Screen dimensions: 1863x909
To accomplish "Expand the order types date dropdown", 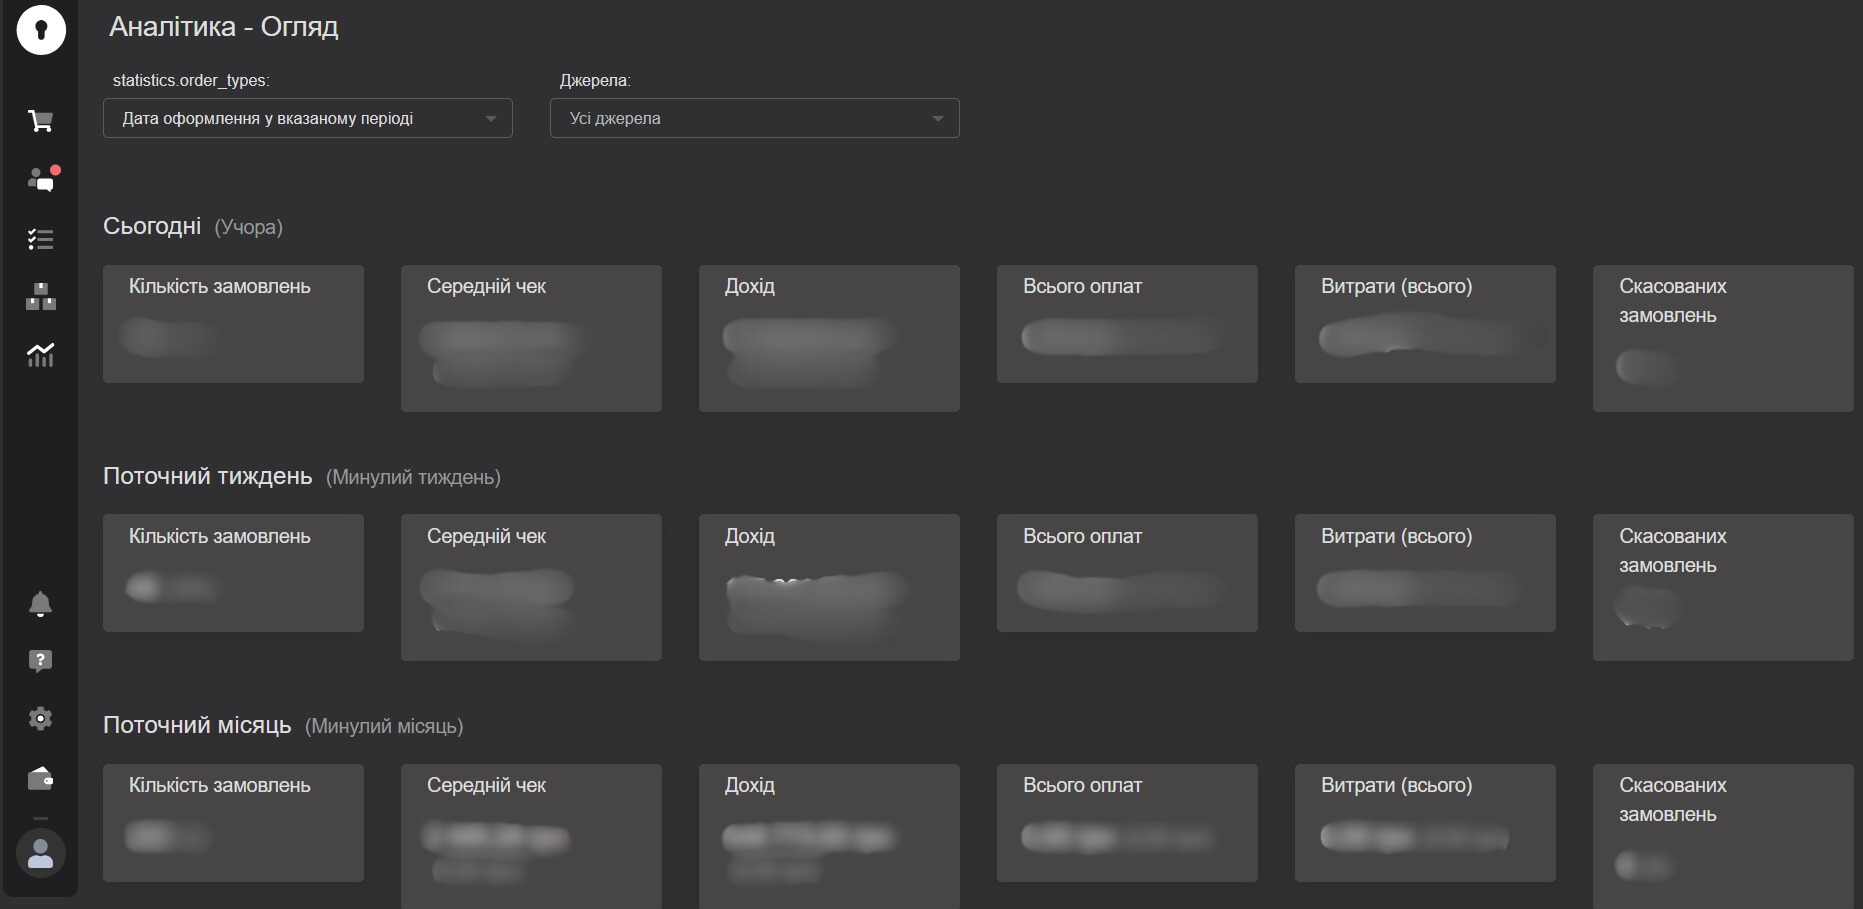I will point(307,118).
